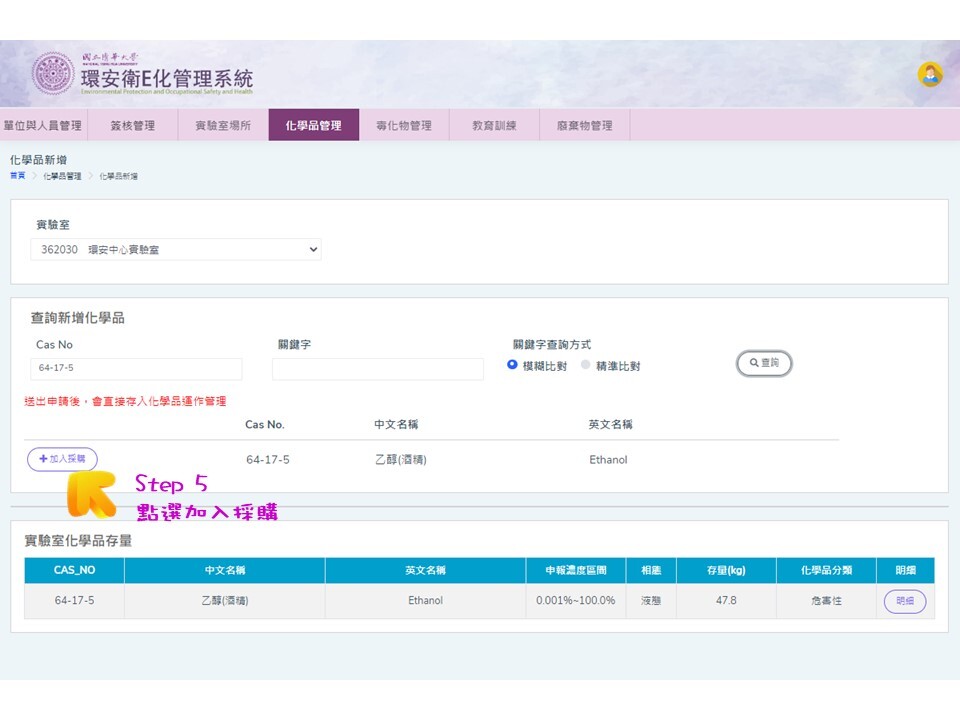
Task: Select the 精準比對 radio option
Action: pos(586,365)
